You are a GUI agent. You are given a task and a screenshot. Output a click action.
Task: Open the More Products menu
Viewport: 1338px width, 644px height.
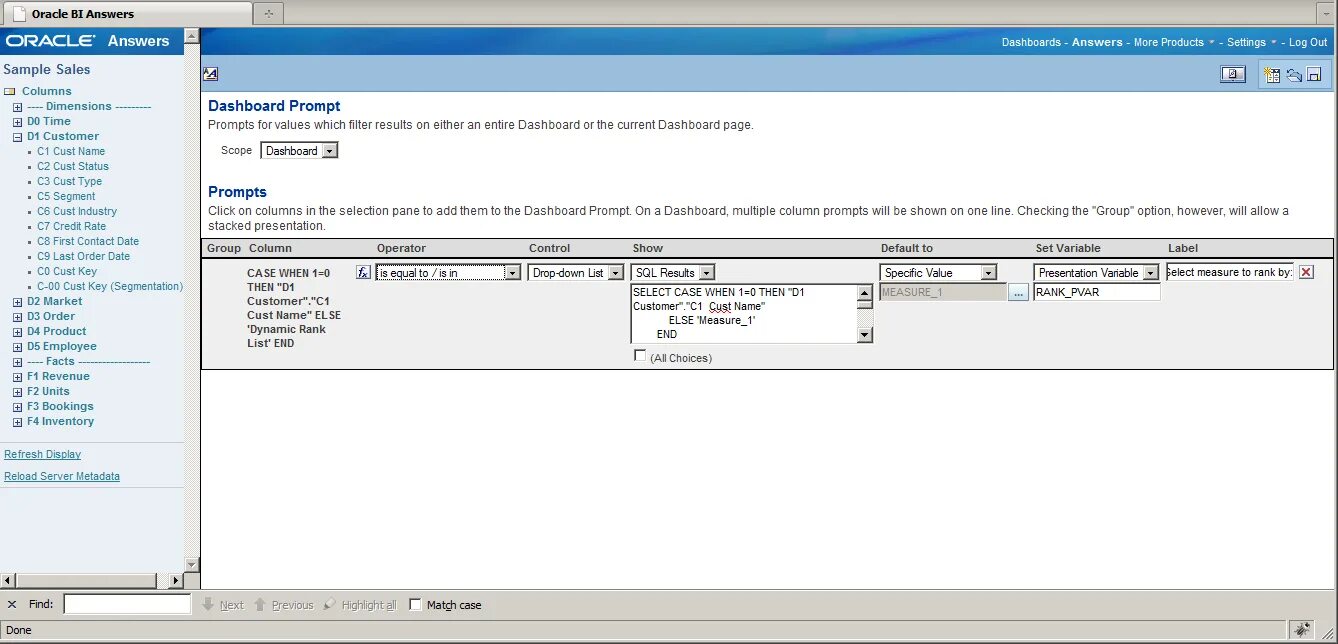(1174, 42)
